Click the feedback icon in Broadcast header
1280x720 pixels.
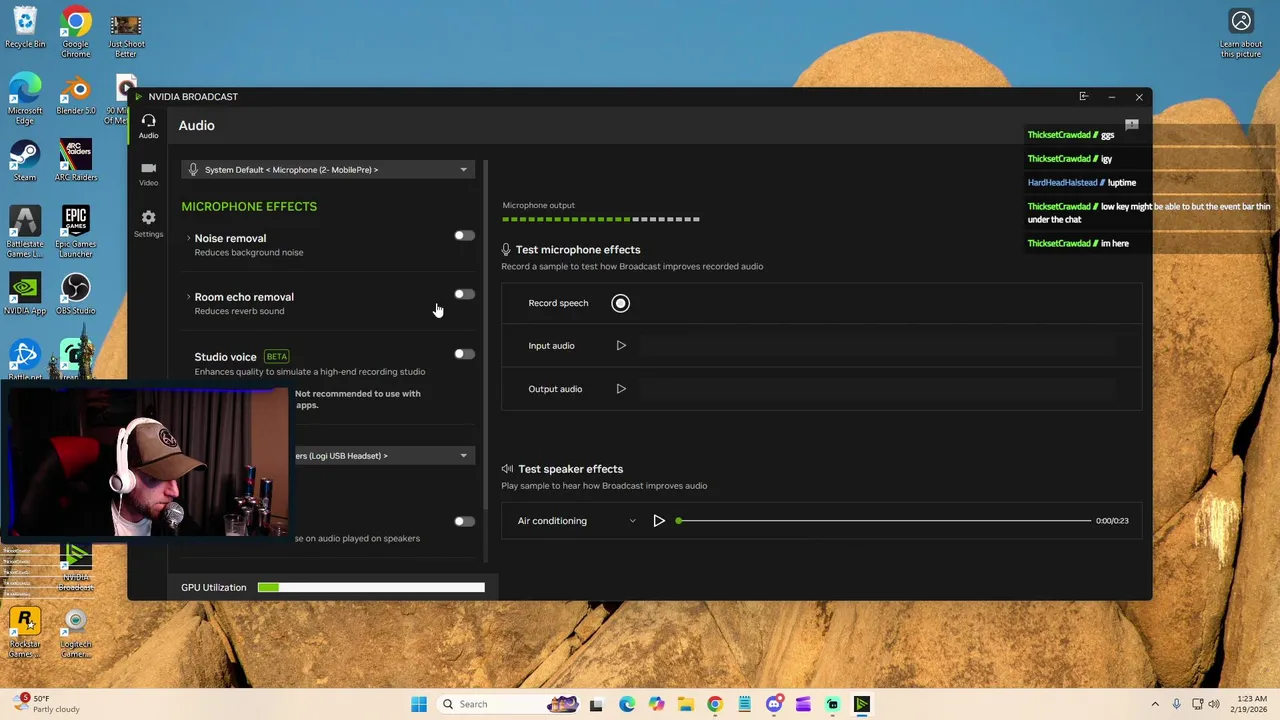(1132, 125)
